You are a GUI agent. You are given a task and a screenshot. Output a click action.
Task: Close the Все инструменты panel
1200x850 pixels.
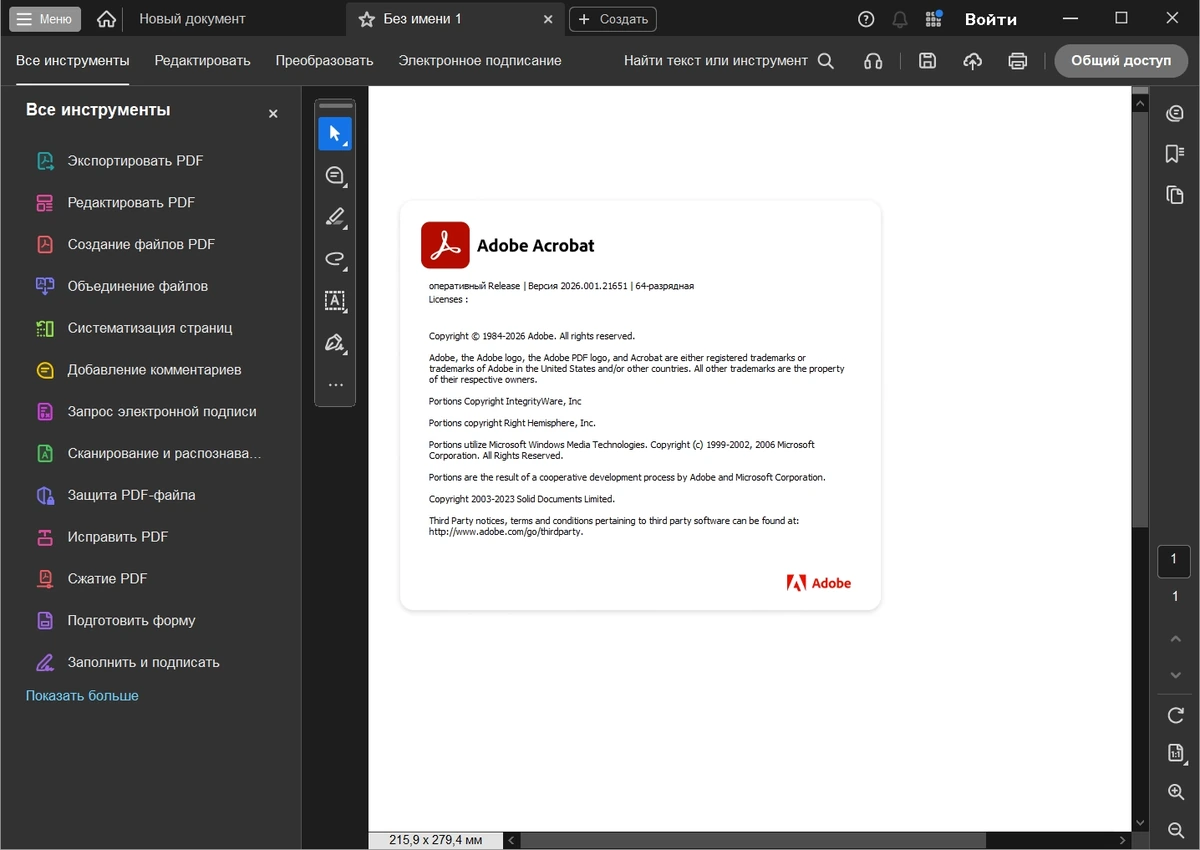point(273,114)
